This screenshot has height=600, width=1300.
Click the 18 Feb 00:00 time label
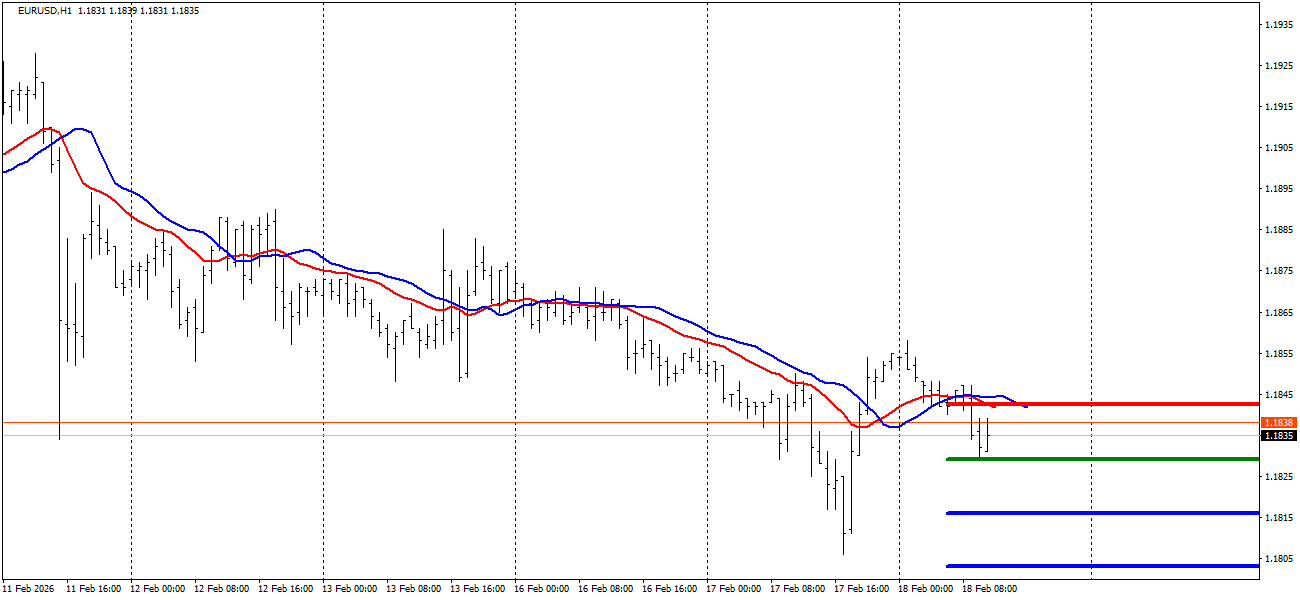pos(925,589)
